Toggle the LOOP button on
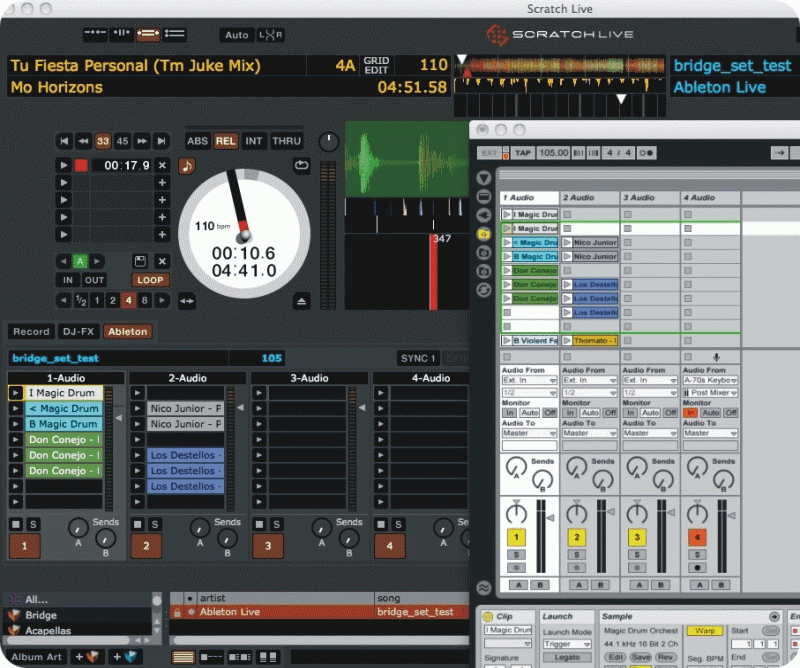Screen dimensions: 800x668 (150, 281)
